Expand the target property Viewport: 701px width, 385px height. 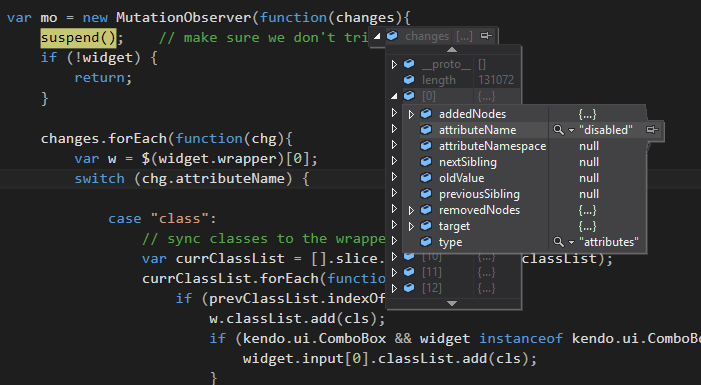click(x=411, y=226)
